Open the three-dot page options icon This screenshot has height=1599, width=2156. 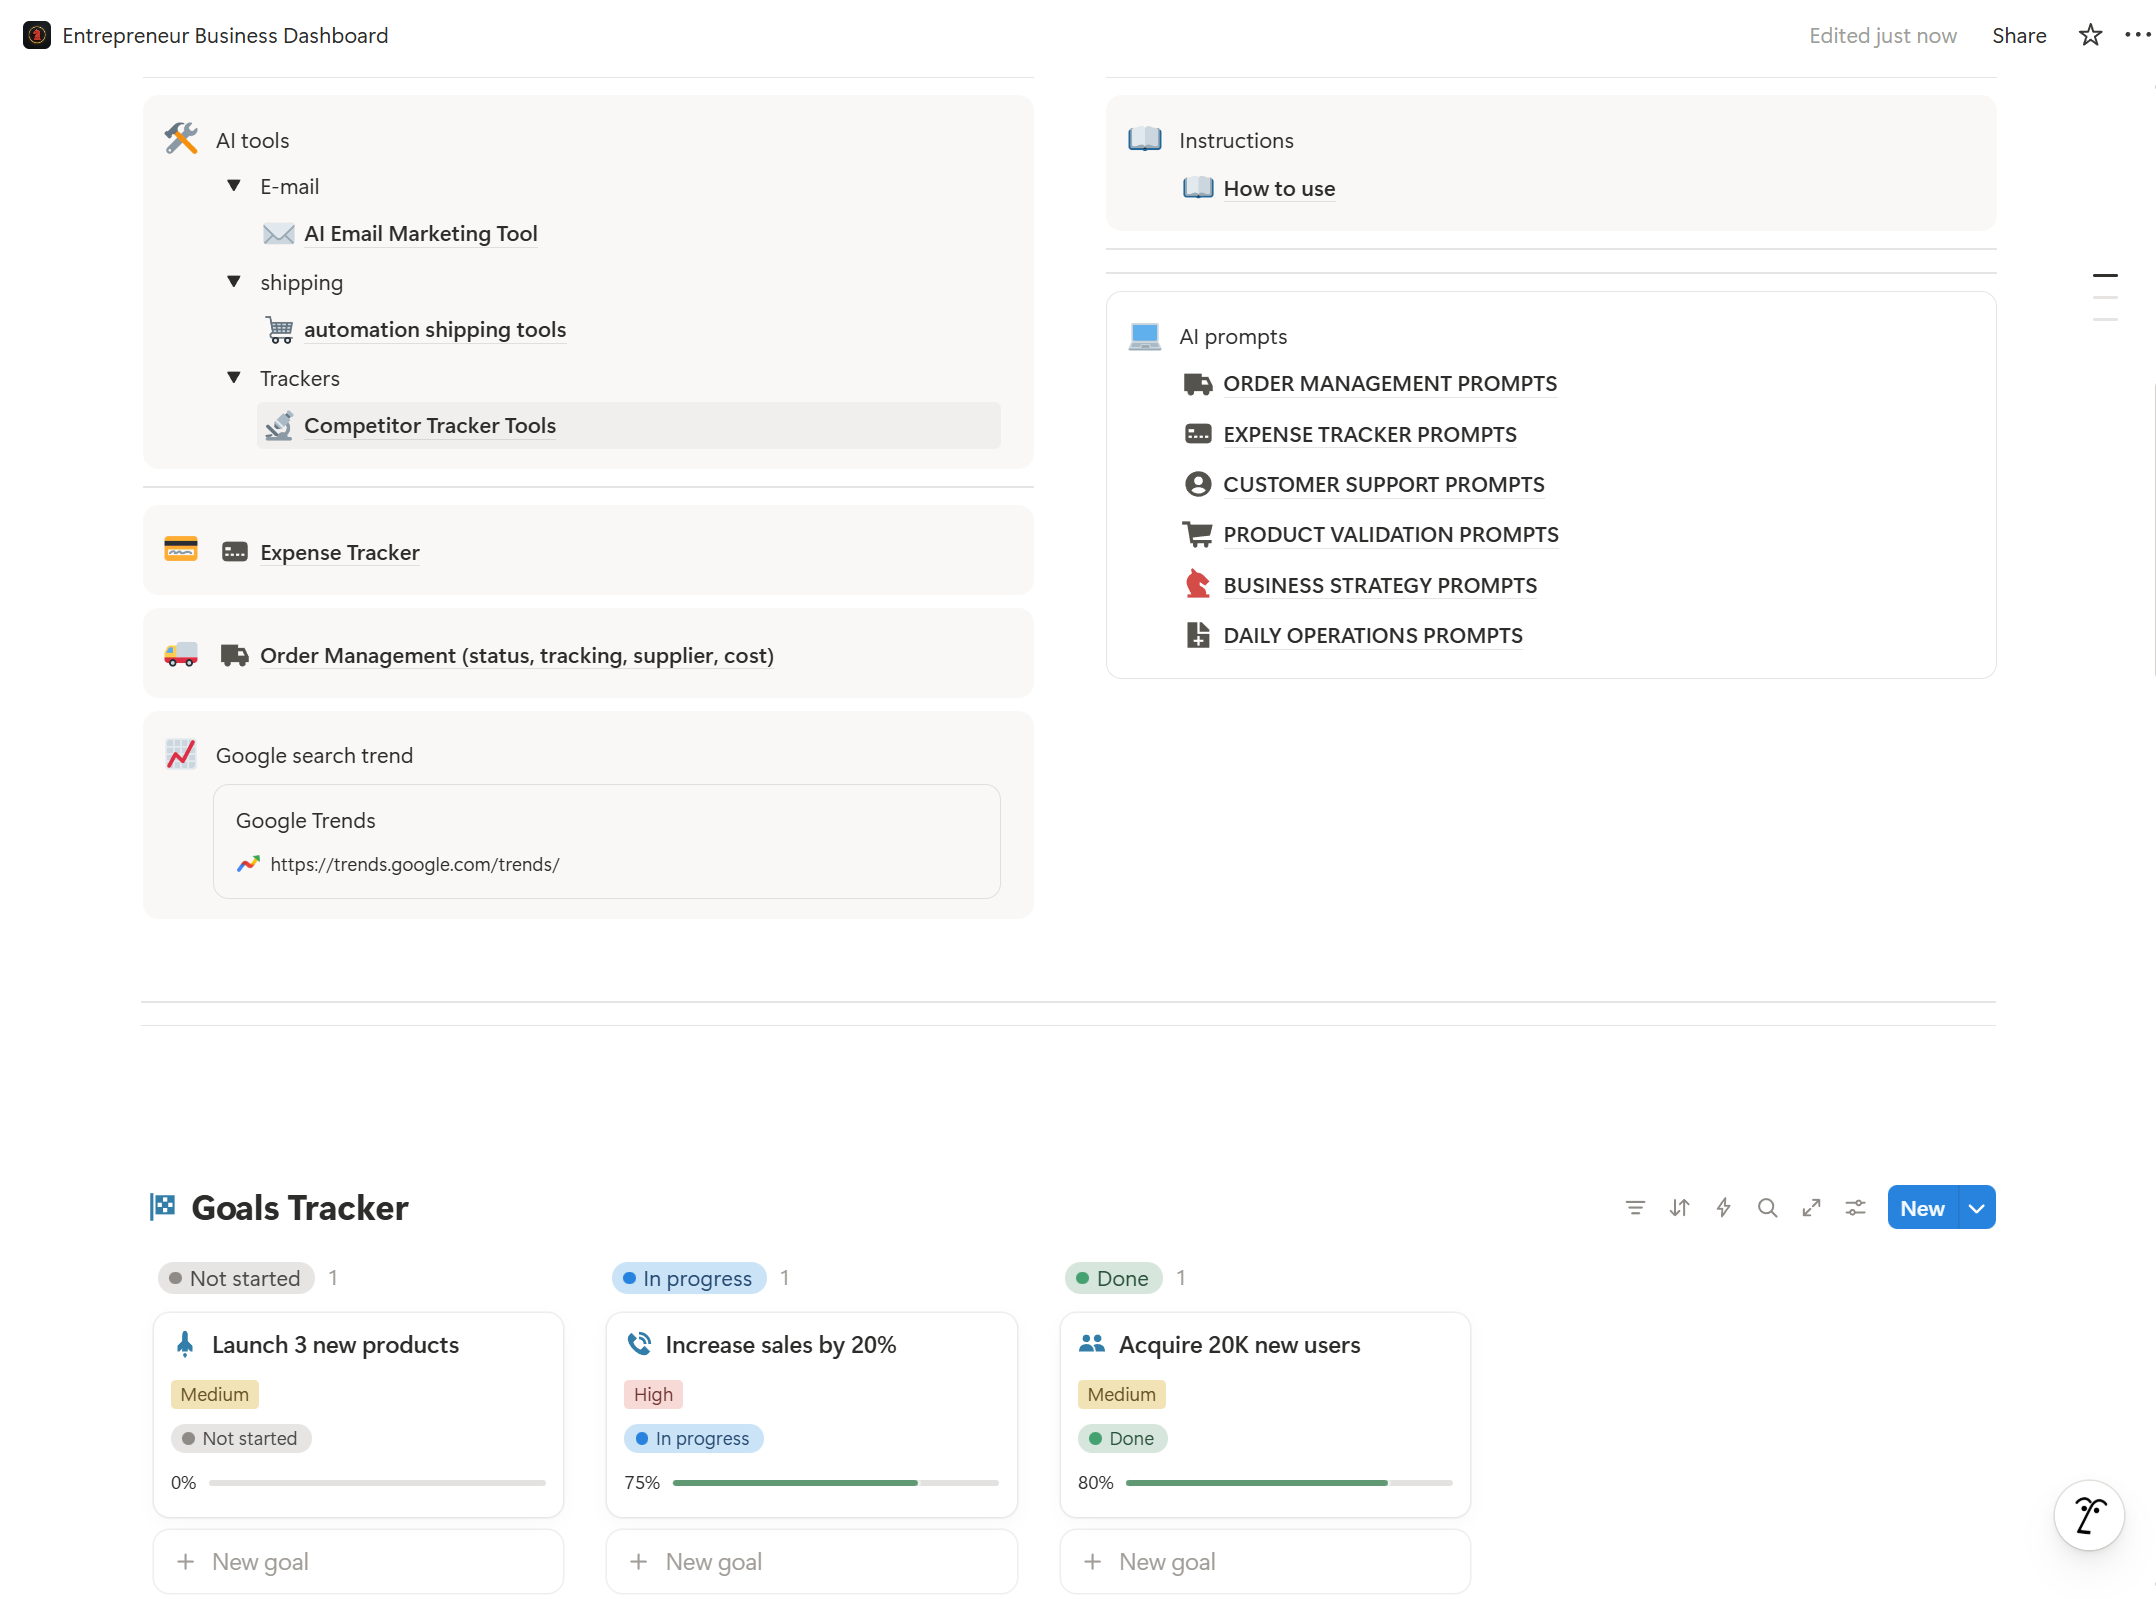tap(2138, 35)
